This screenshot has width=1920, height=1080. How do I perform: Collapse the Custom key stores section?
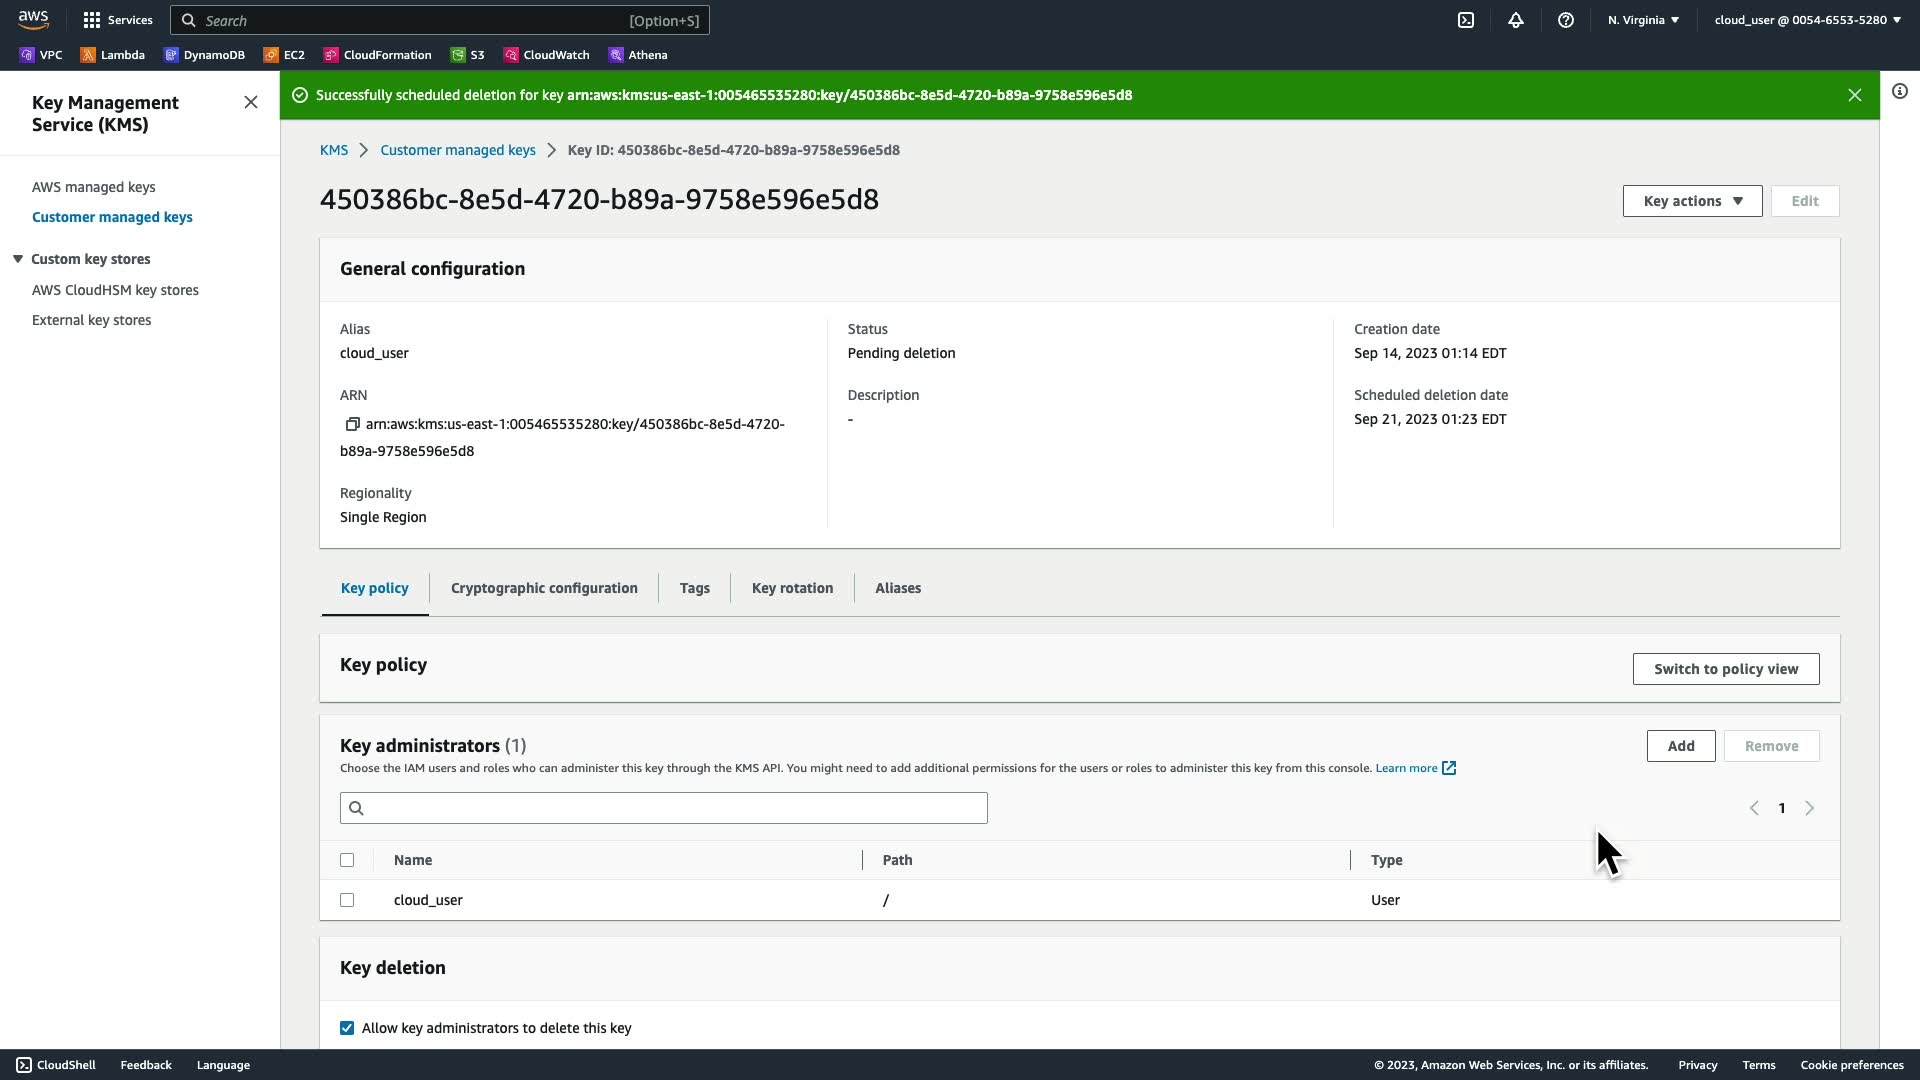pos(18,259)
